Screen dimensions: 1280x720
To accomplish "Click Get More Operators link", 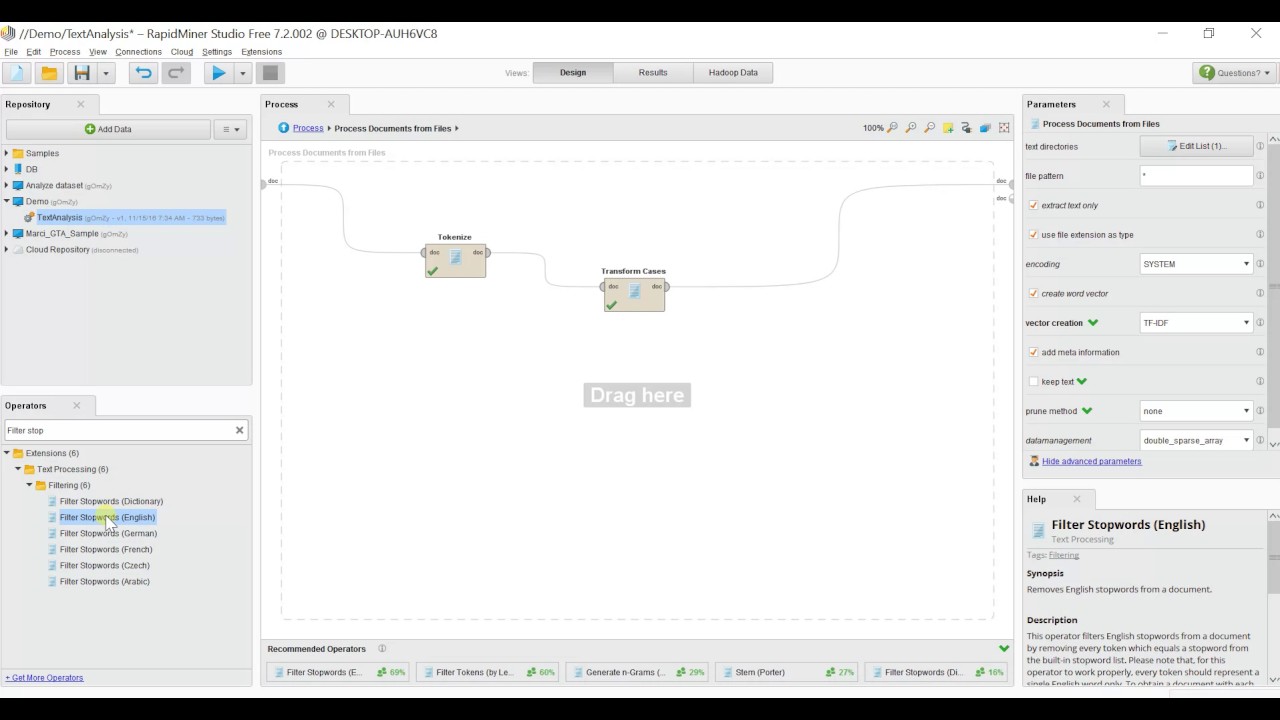I will (44, 678).
